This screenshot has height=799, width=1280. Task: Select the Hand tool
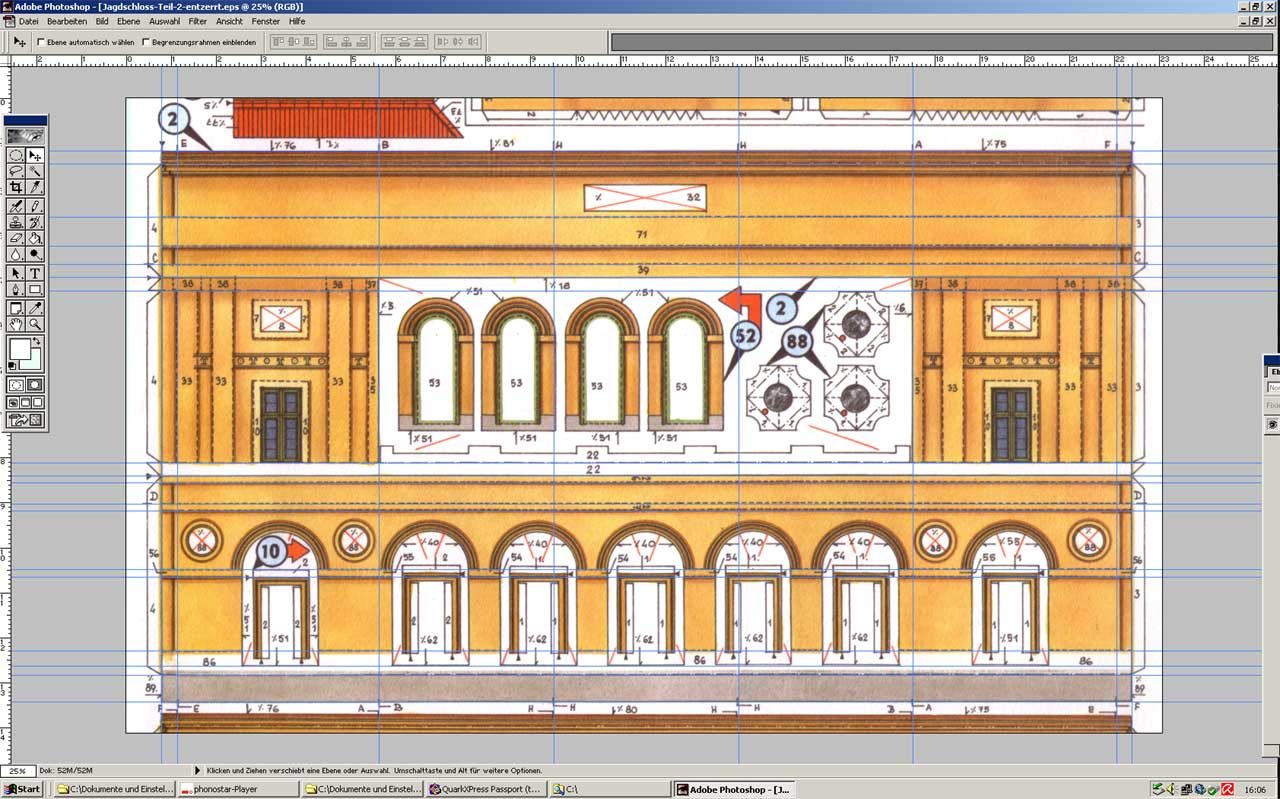16,324
